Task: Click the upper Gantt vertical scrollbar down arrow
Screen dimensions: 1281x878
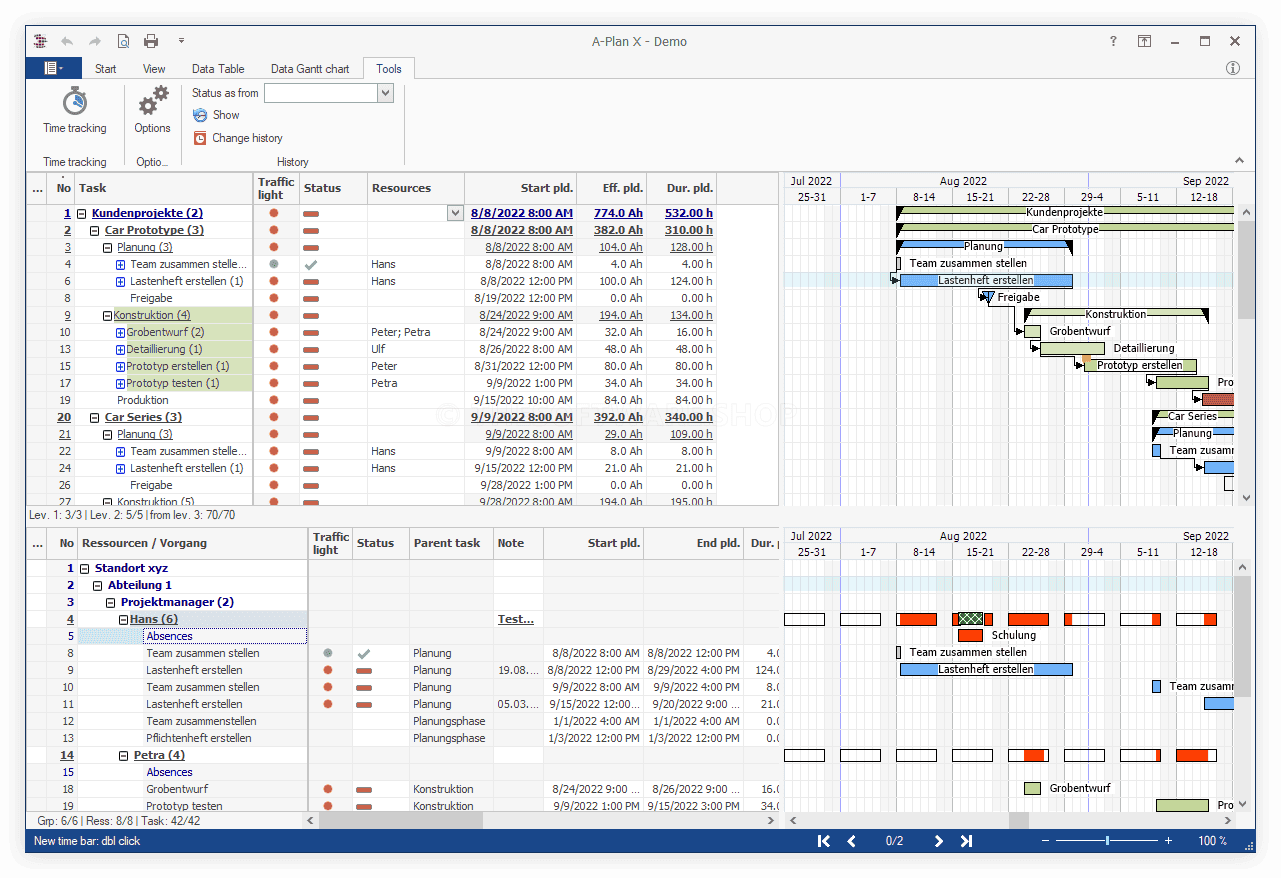Action: [1246, 497]
